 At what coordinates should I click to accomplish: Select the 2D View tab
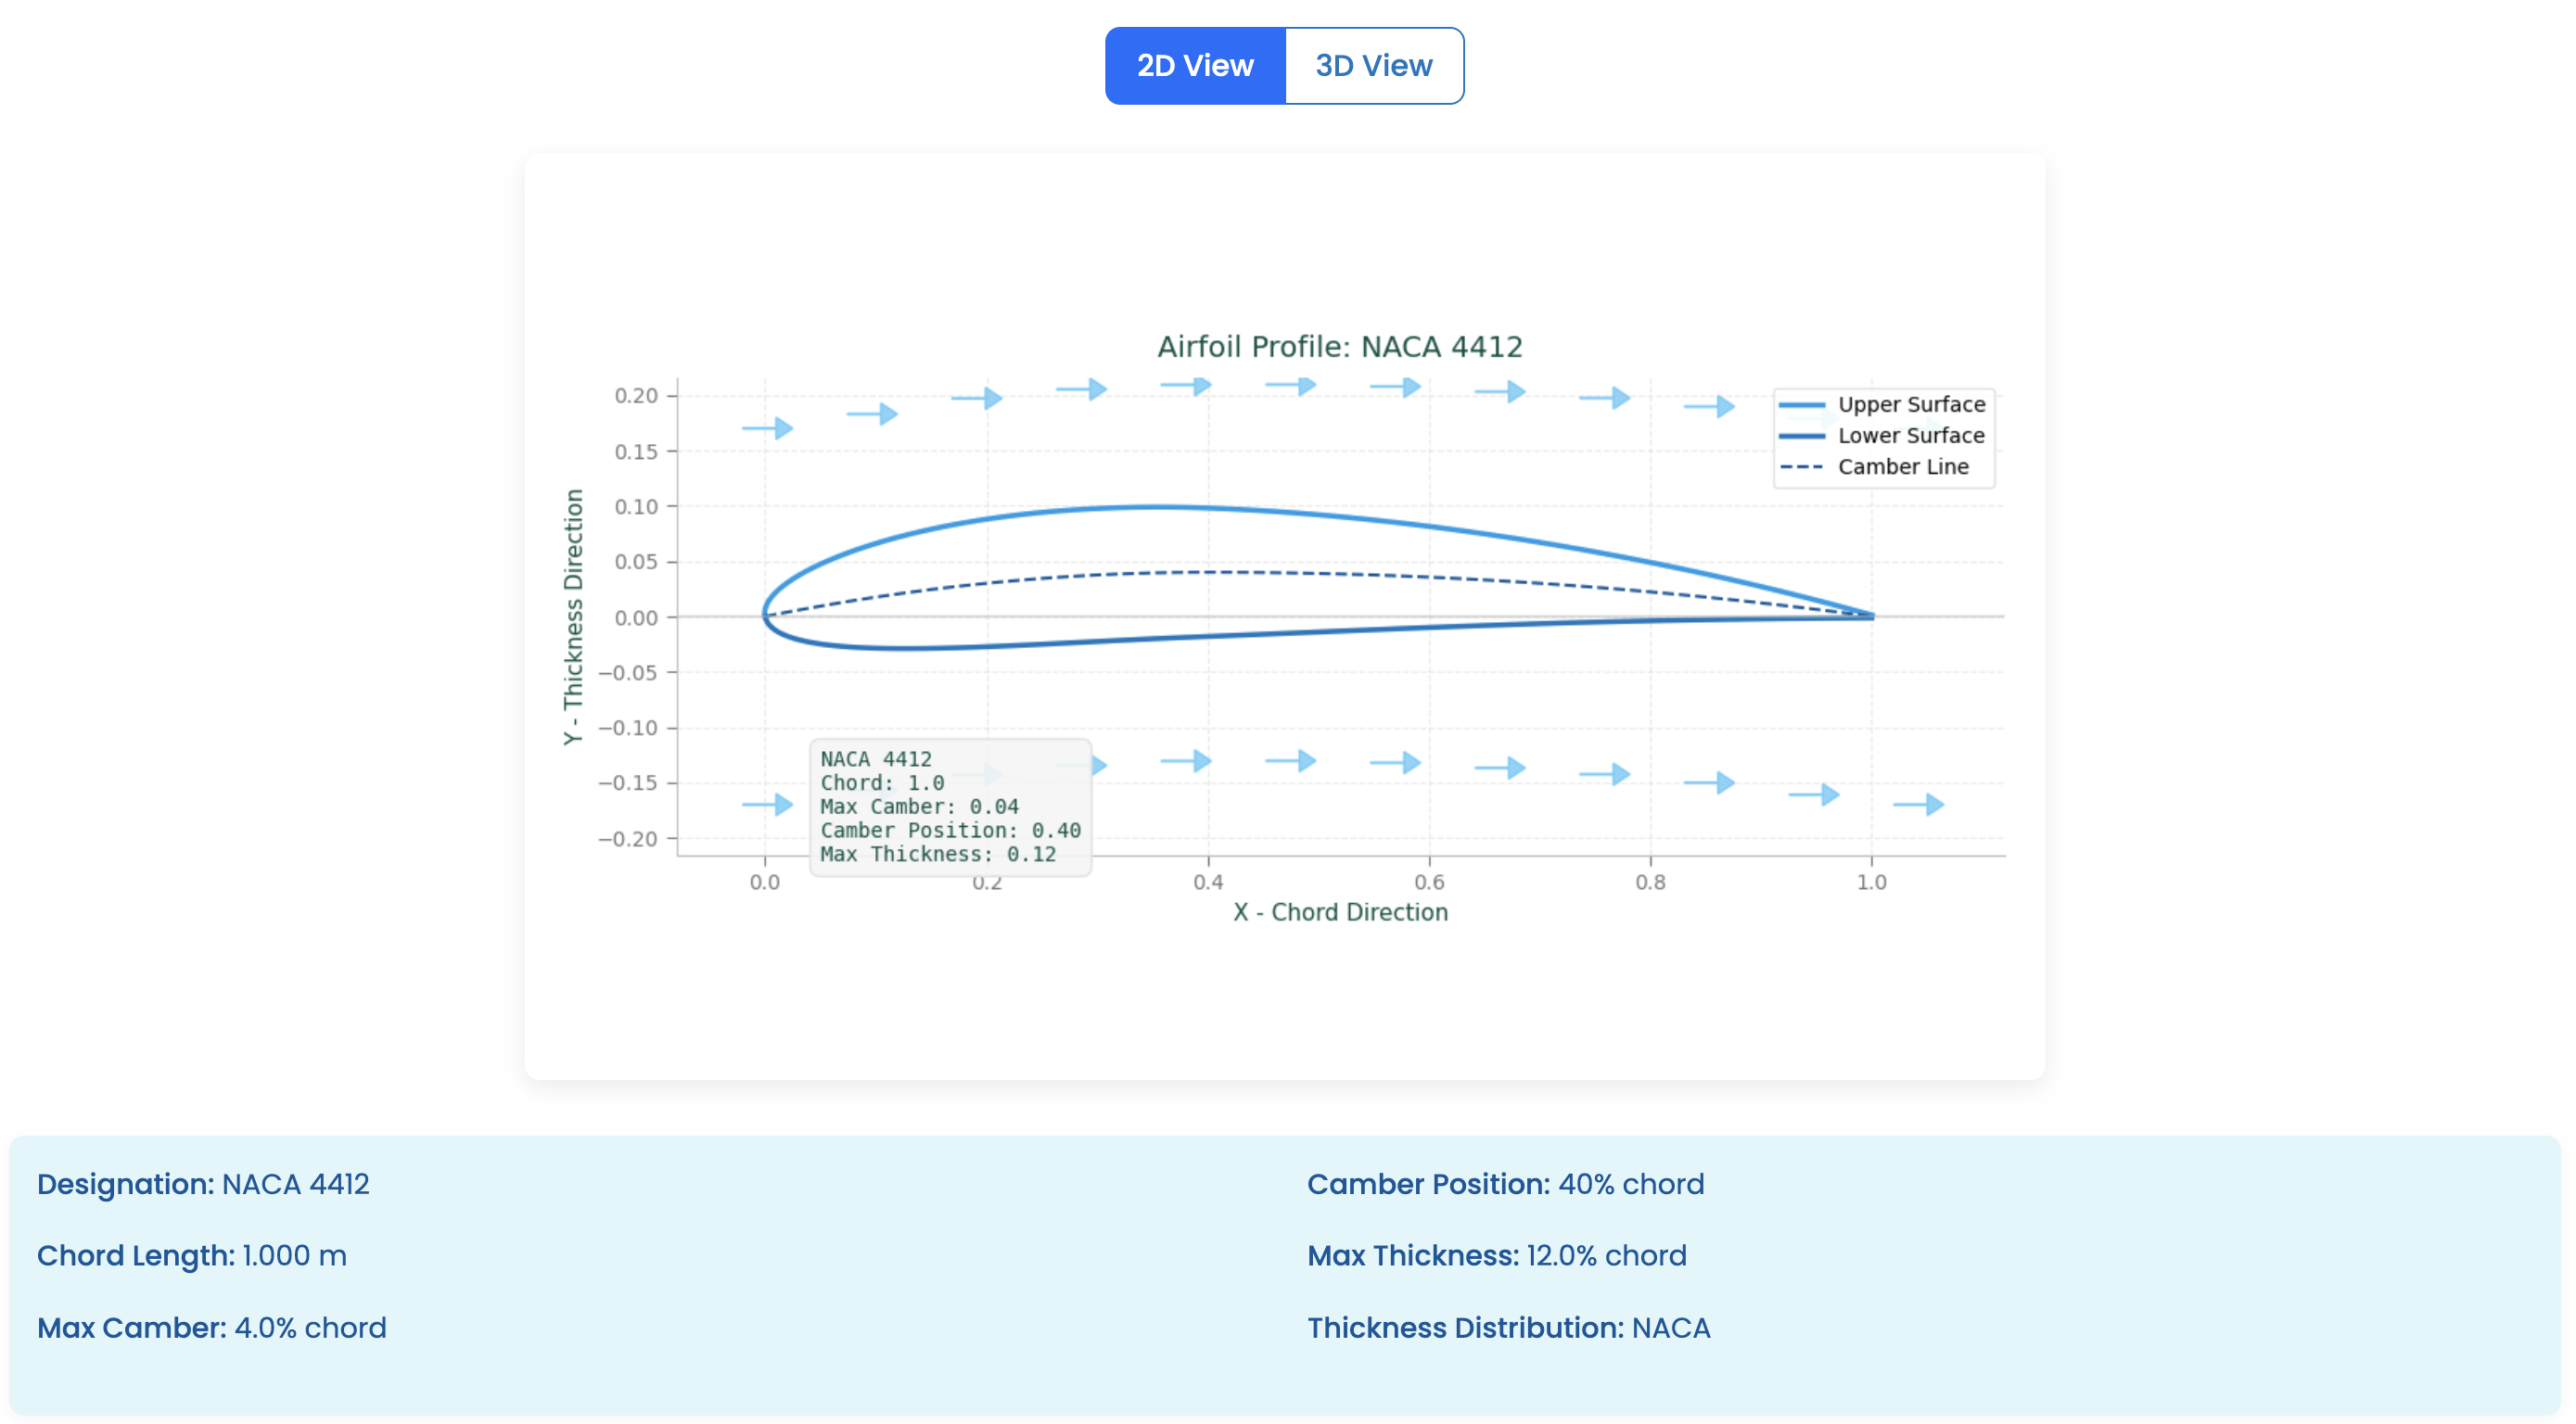(1194, 66)
